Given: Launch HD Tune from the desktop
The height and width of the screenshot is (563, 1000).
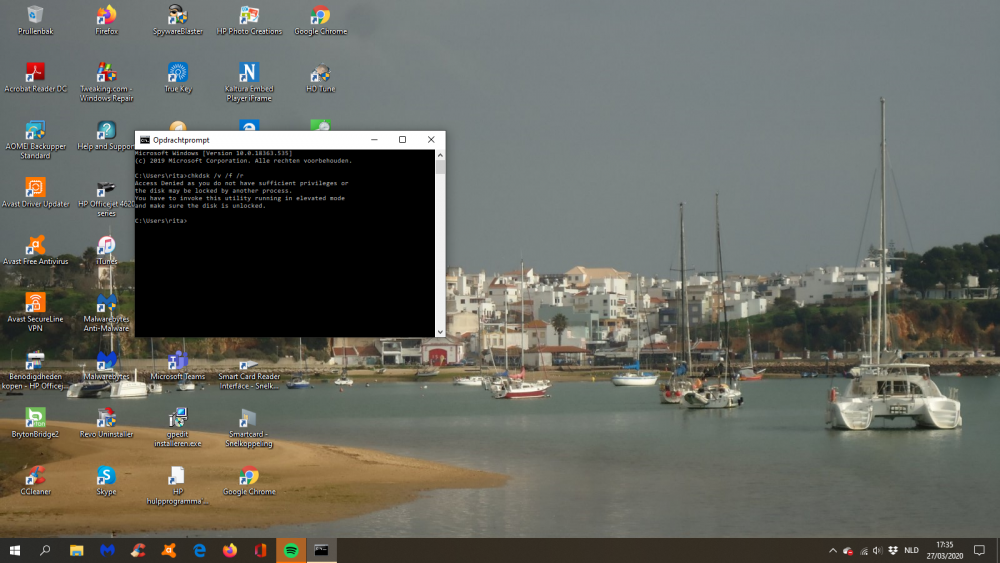Looking at the screenshot, I should [x=320, y=74].
